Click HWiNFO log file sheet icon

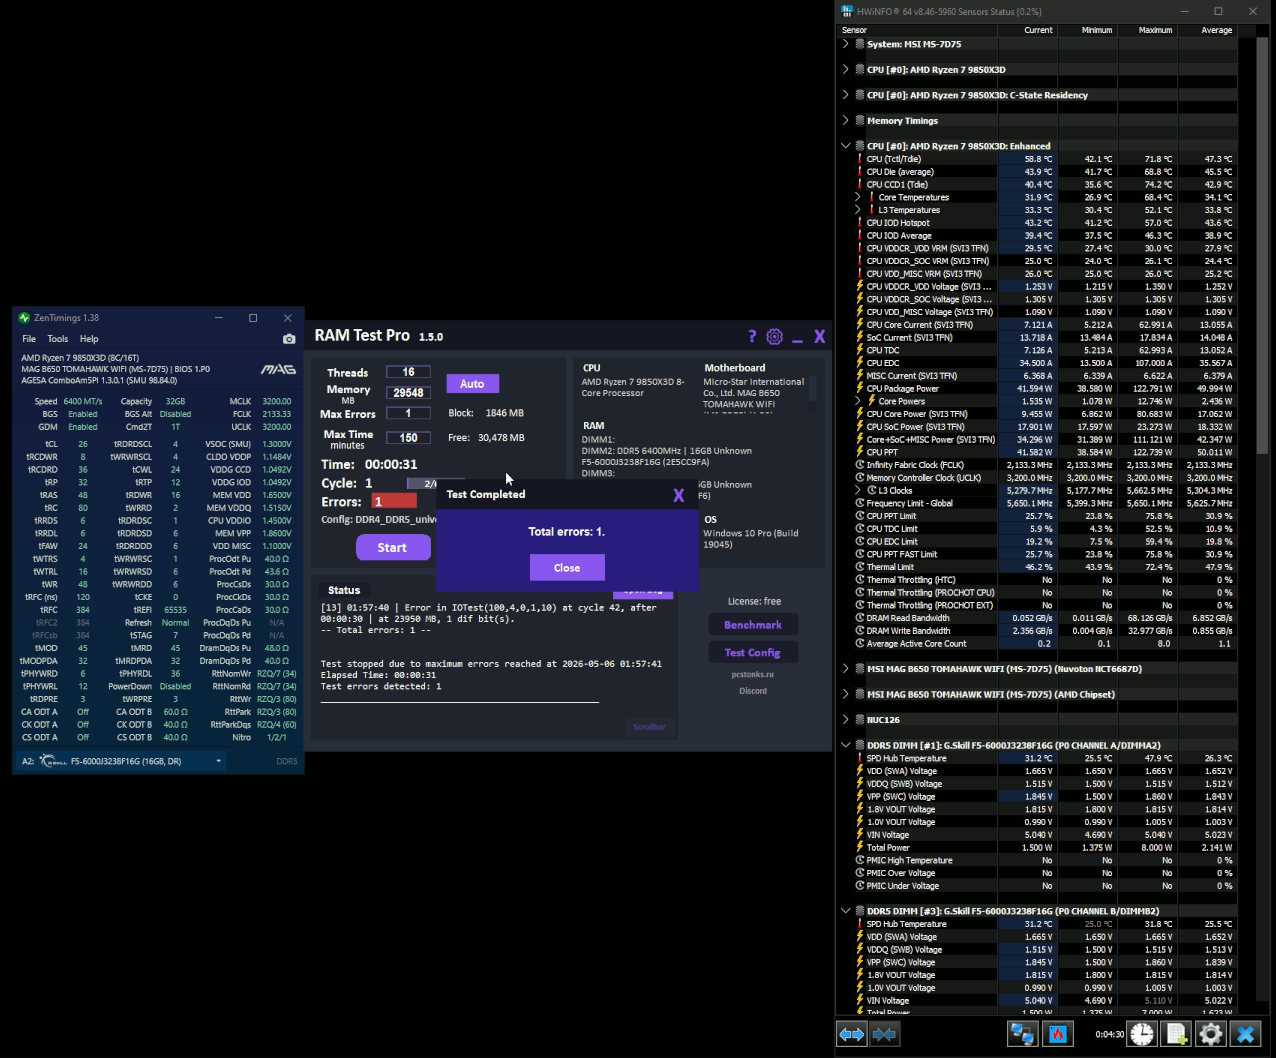point(1176,1034)
